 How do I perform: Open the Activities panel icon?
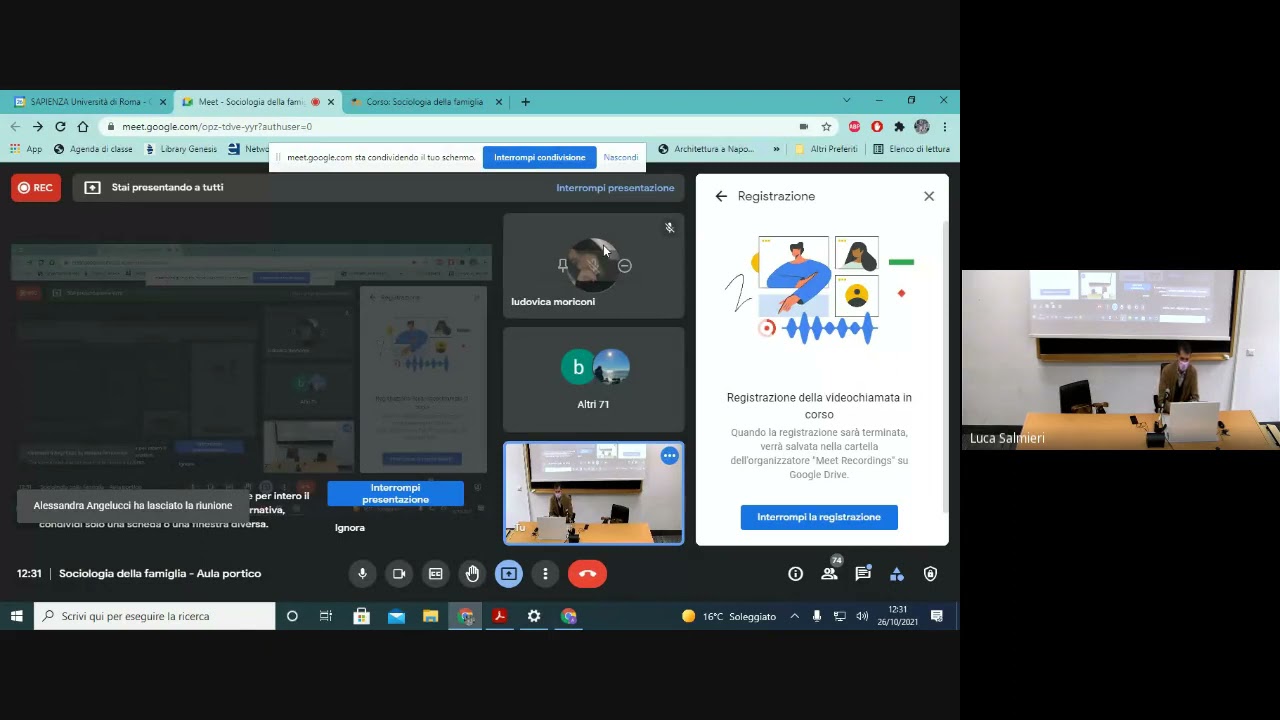tap(897, 574)
